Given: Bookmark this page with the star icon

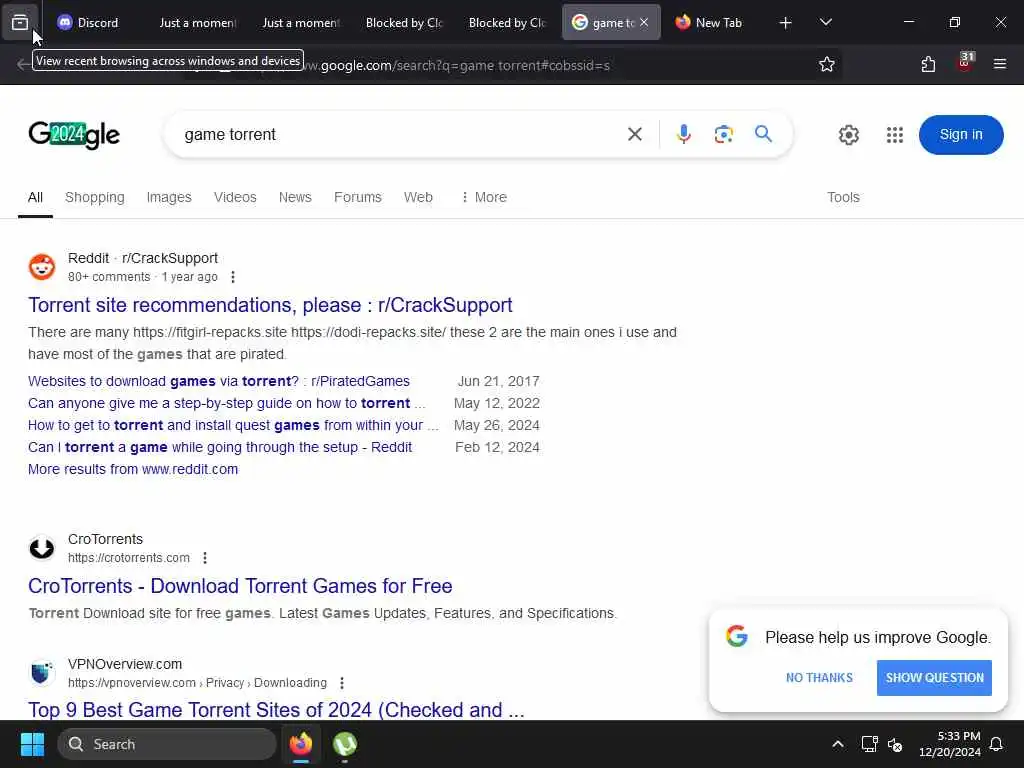Looking at the screenshot, I should pos(827,64).
